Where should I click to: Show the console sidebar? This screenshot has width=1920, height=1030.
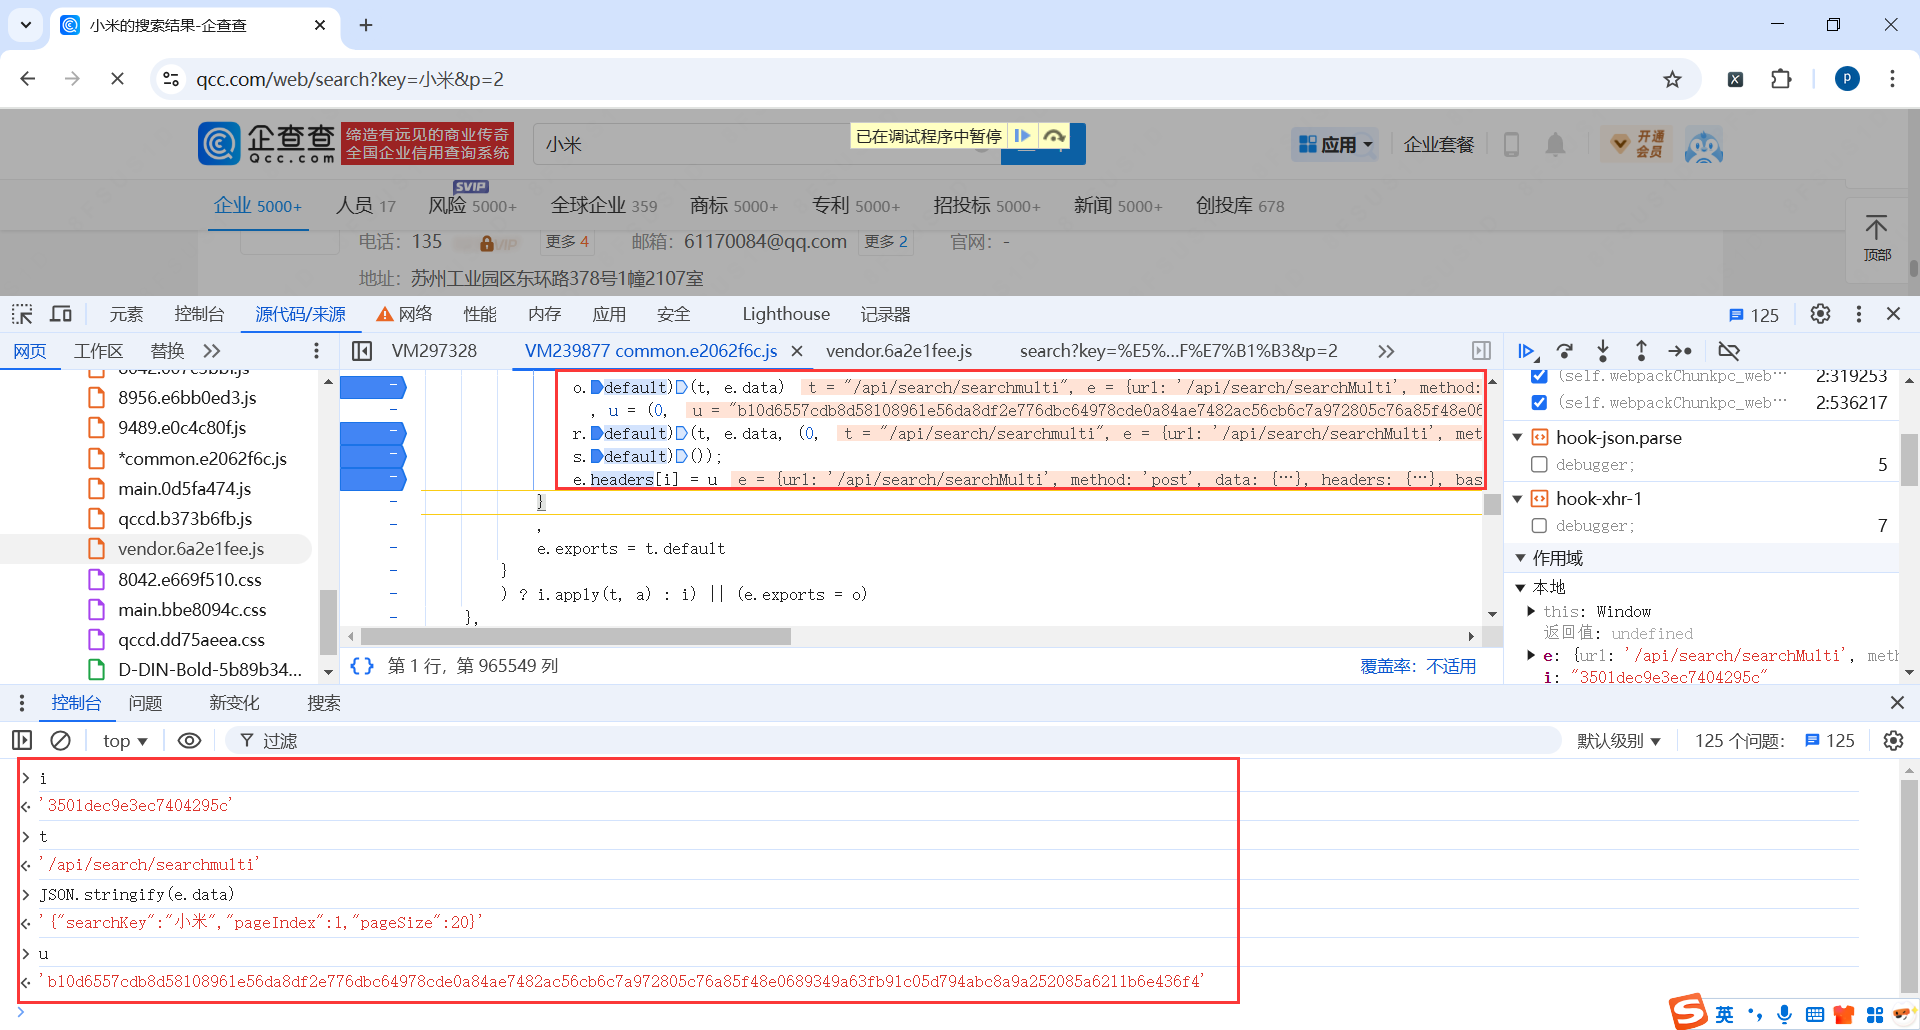22,741
